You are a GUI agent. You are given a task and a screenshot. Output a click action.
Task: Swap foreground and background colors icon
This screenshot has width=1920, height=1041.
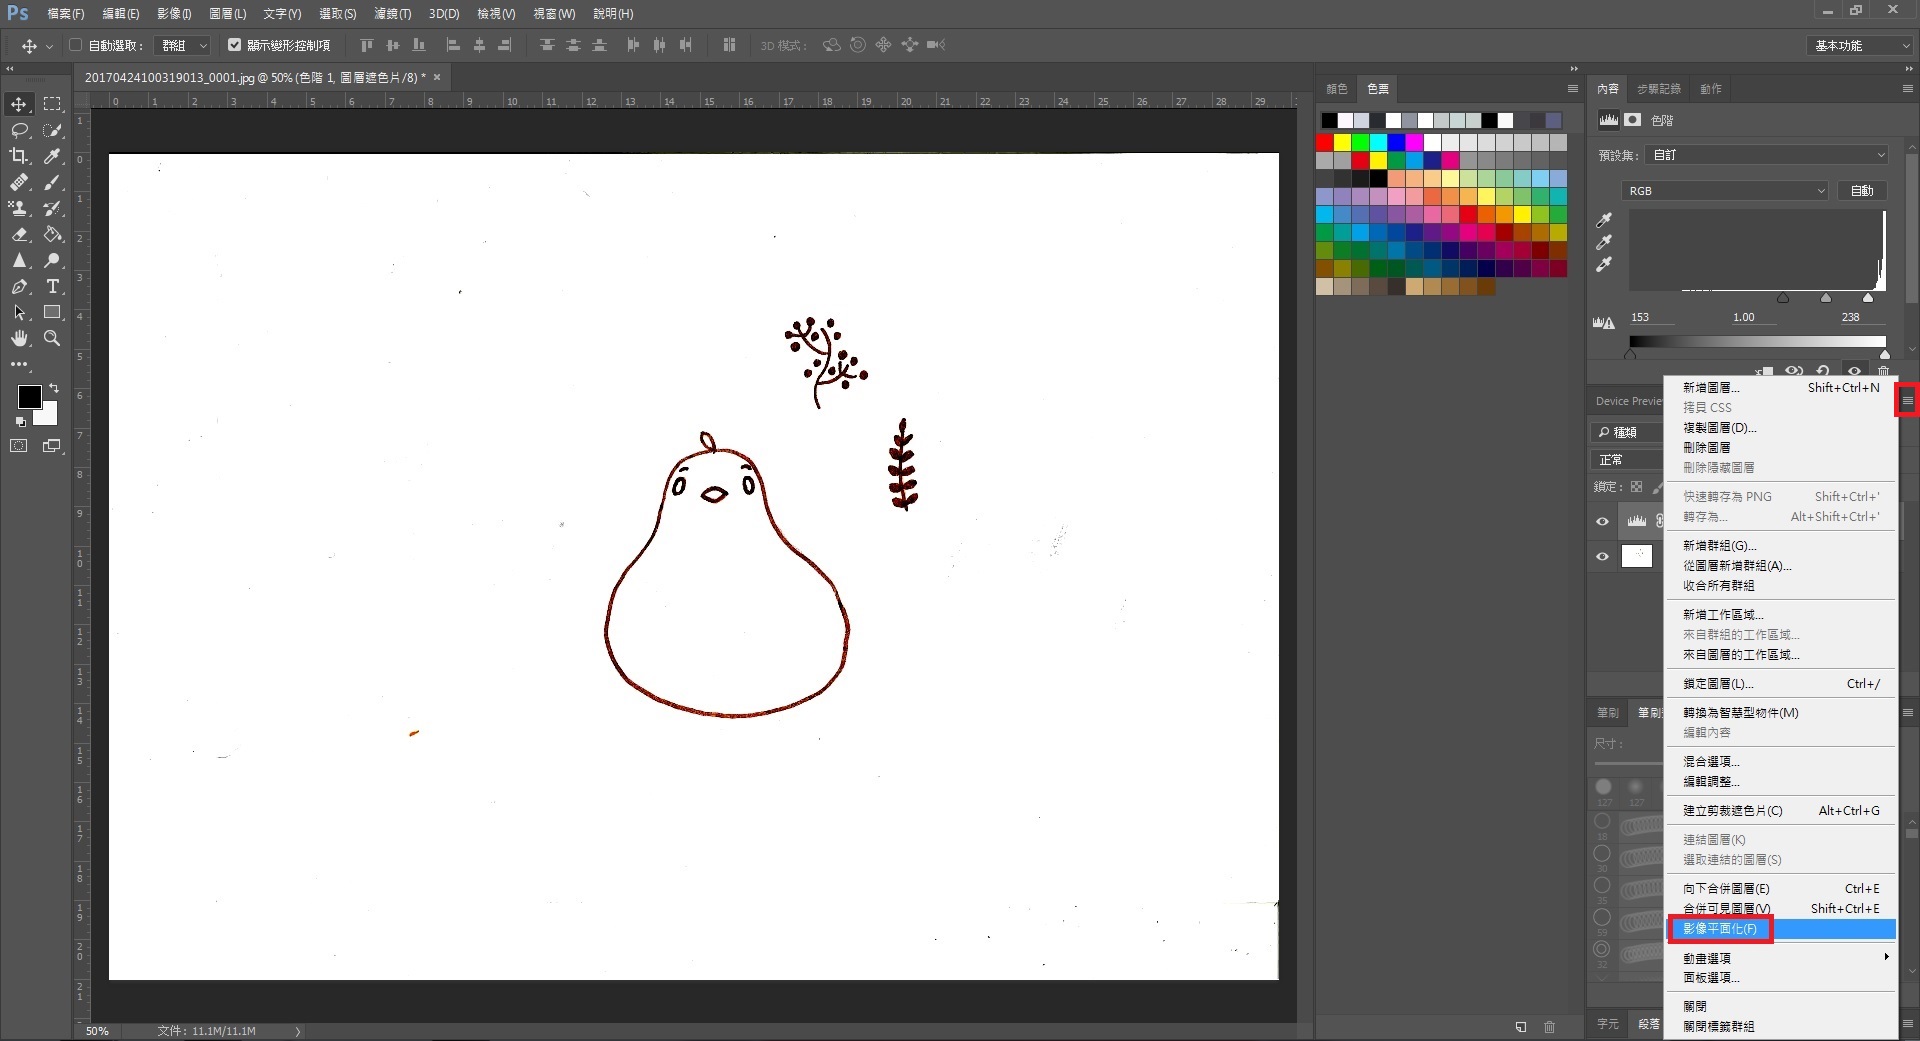point(54,388)
